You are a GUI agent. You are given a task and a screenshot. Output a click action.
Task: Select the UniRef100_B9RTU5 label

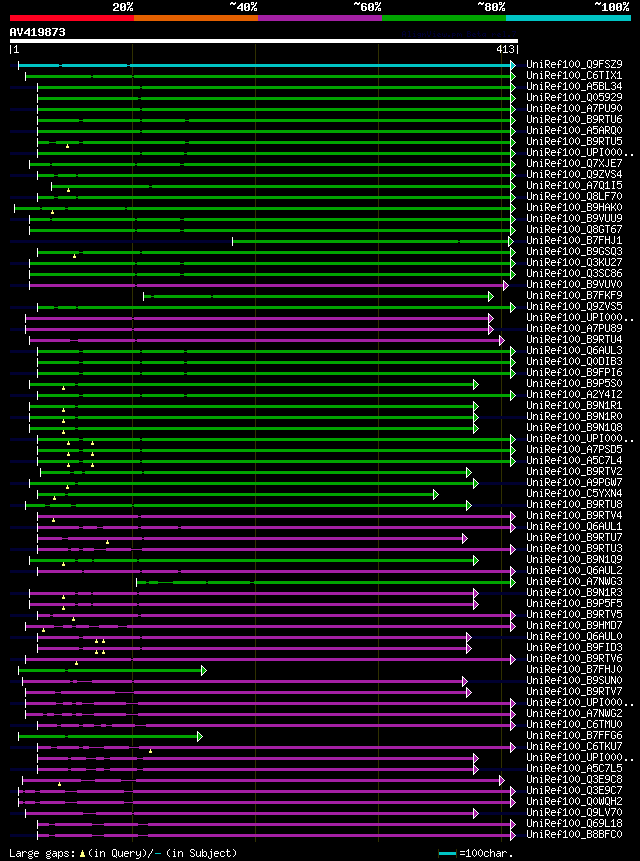[574, 142]
